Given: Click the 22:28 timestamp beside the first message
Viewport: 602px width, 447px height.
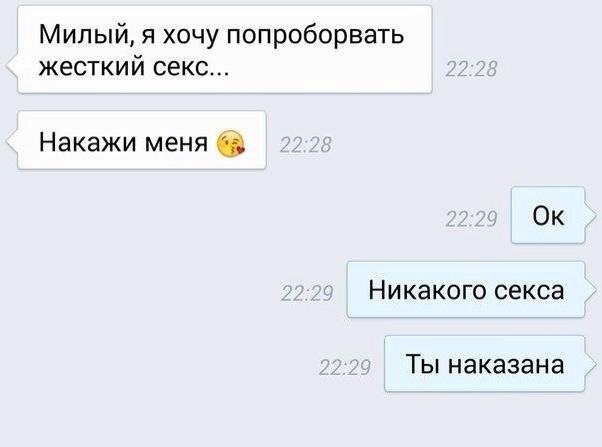Looking at the screenshot, I should [x=471, y=69].
